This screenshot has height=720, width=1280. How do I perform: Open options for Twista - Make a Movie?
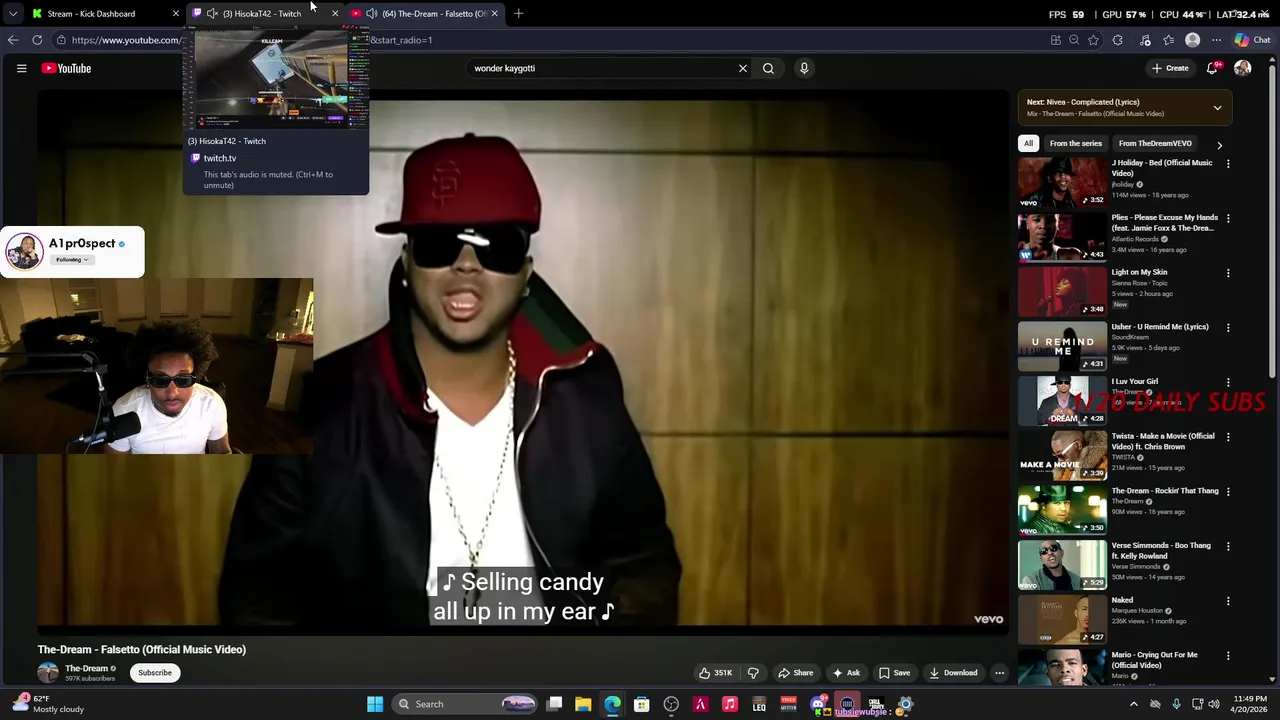pos(1228,437)
